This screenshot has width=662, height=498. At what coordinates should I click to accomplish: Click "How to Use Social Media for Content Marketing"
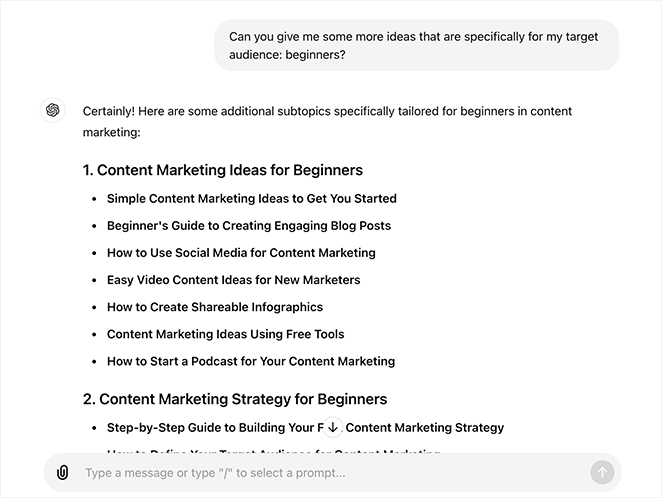click(241, 253)
